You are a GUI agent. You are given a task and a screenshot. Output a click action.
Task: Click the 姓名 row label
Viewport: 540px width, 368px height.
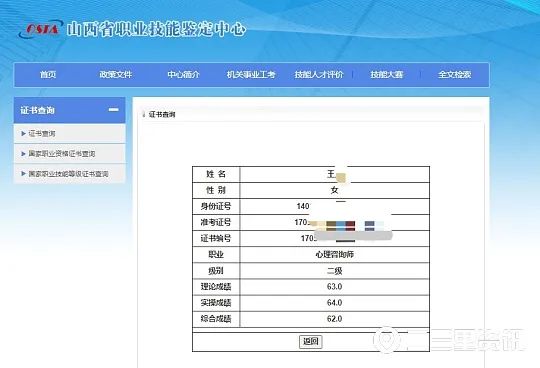click(x=216, y=174)
